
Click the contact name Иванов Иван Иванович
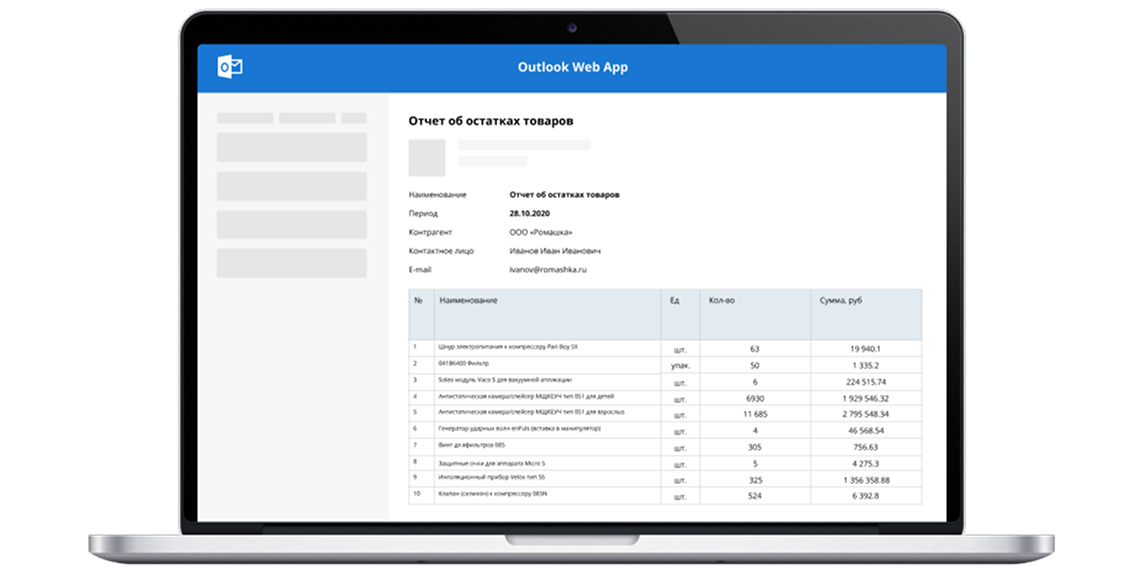coord(555,251)
